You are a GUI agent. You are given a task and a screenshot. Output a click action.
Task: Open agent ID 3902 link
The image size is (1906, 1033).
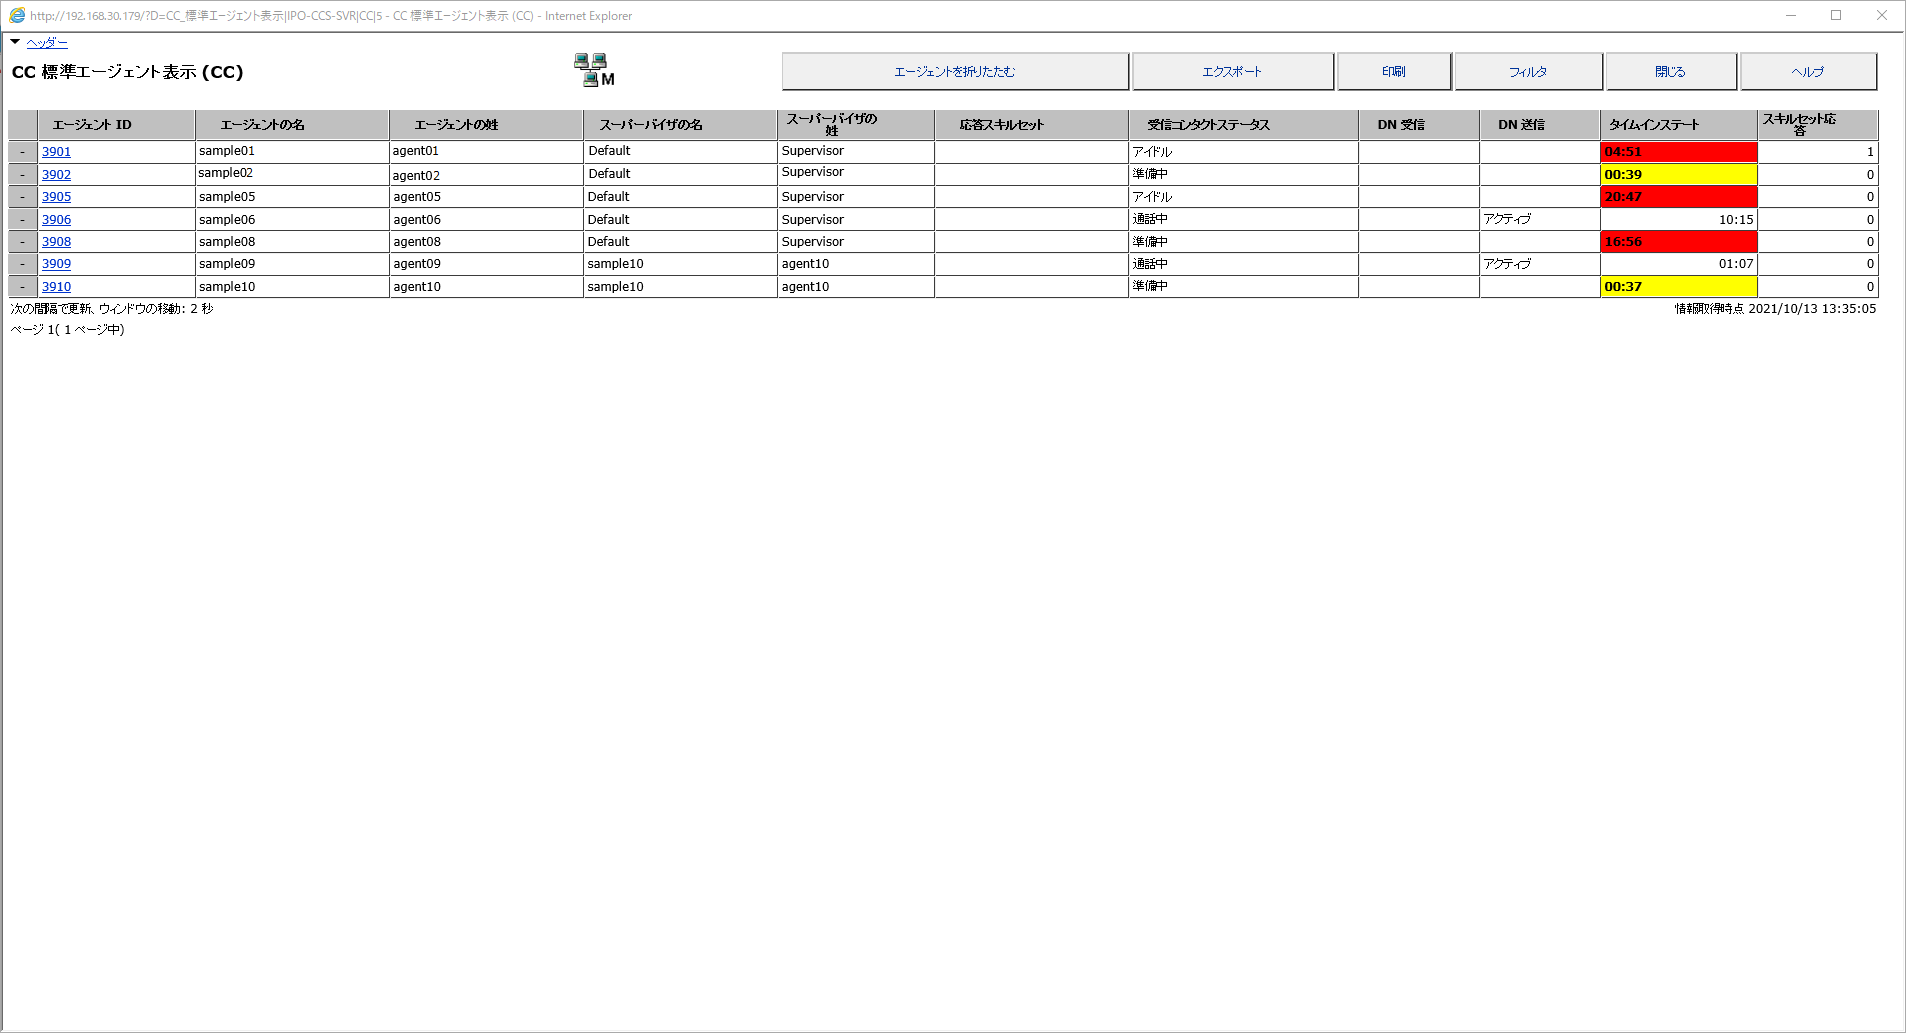point(56,175)
